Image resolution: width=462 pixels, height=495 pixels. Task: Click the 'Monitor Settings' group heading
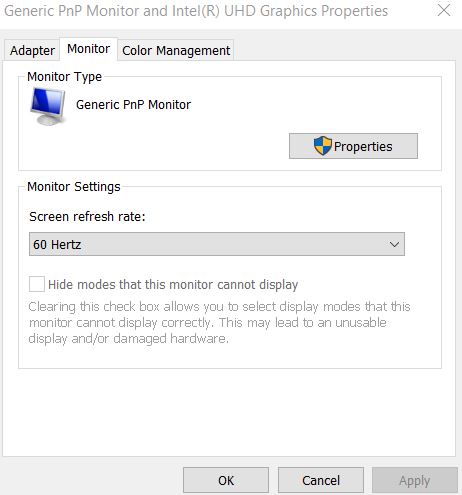click(74, 187)
